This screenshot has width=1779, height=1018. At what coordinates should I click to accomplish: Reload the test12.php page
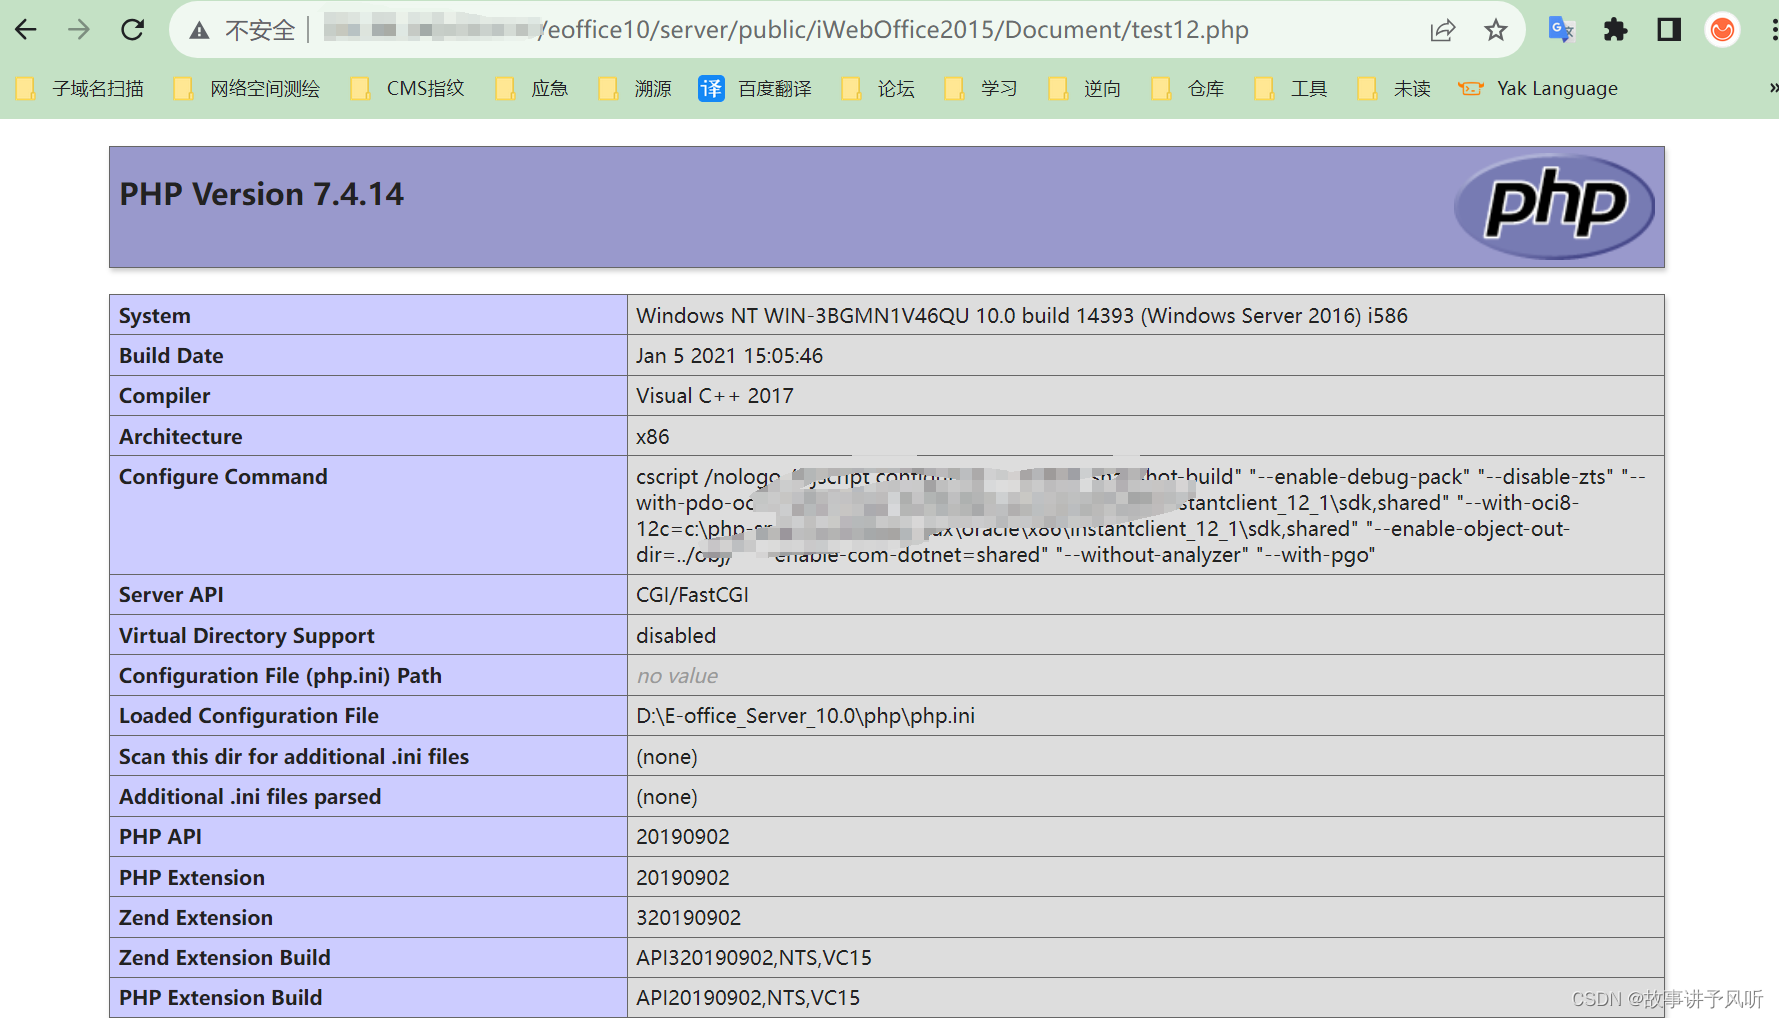(132, 30)
